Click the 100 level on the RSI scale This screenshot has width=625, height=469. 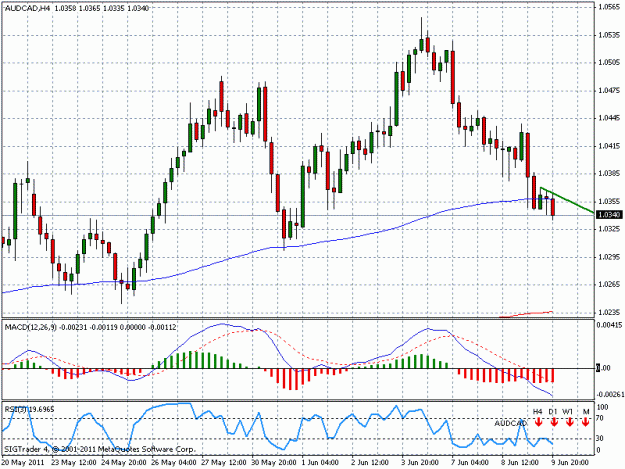[x=602, y=407]
